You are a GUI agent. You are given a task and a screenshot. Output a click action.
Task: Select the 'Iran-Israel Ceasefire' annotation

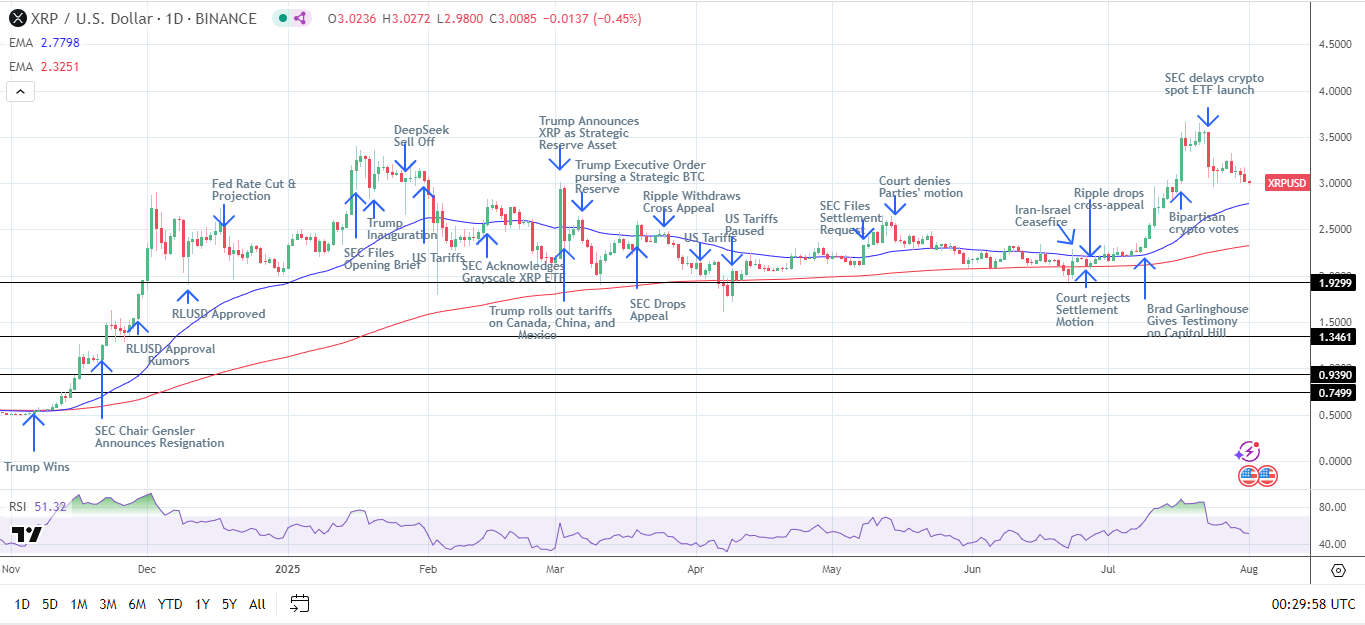click(x=1043, y=217)
